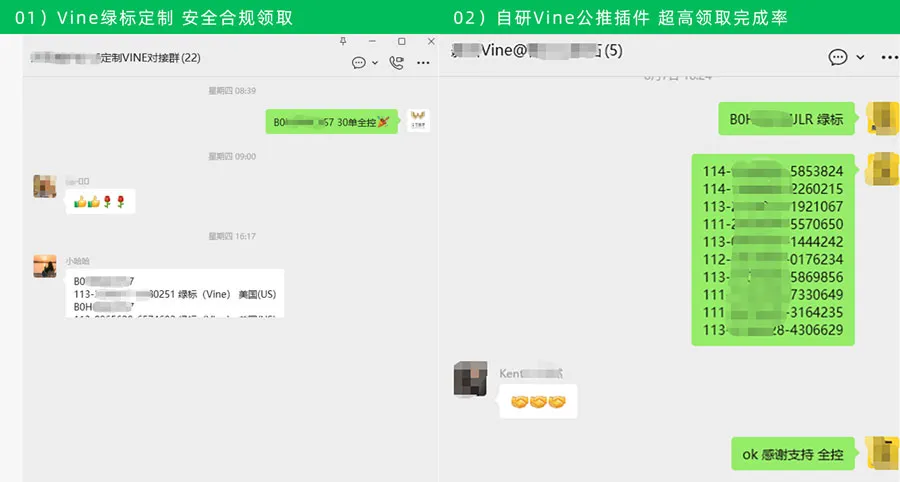Click VINE对接群 (22) group title
The image size is (900, 482).
116,57
